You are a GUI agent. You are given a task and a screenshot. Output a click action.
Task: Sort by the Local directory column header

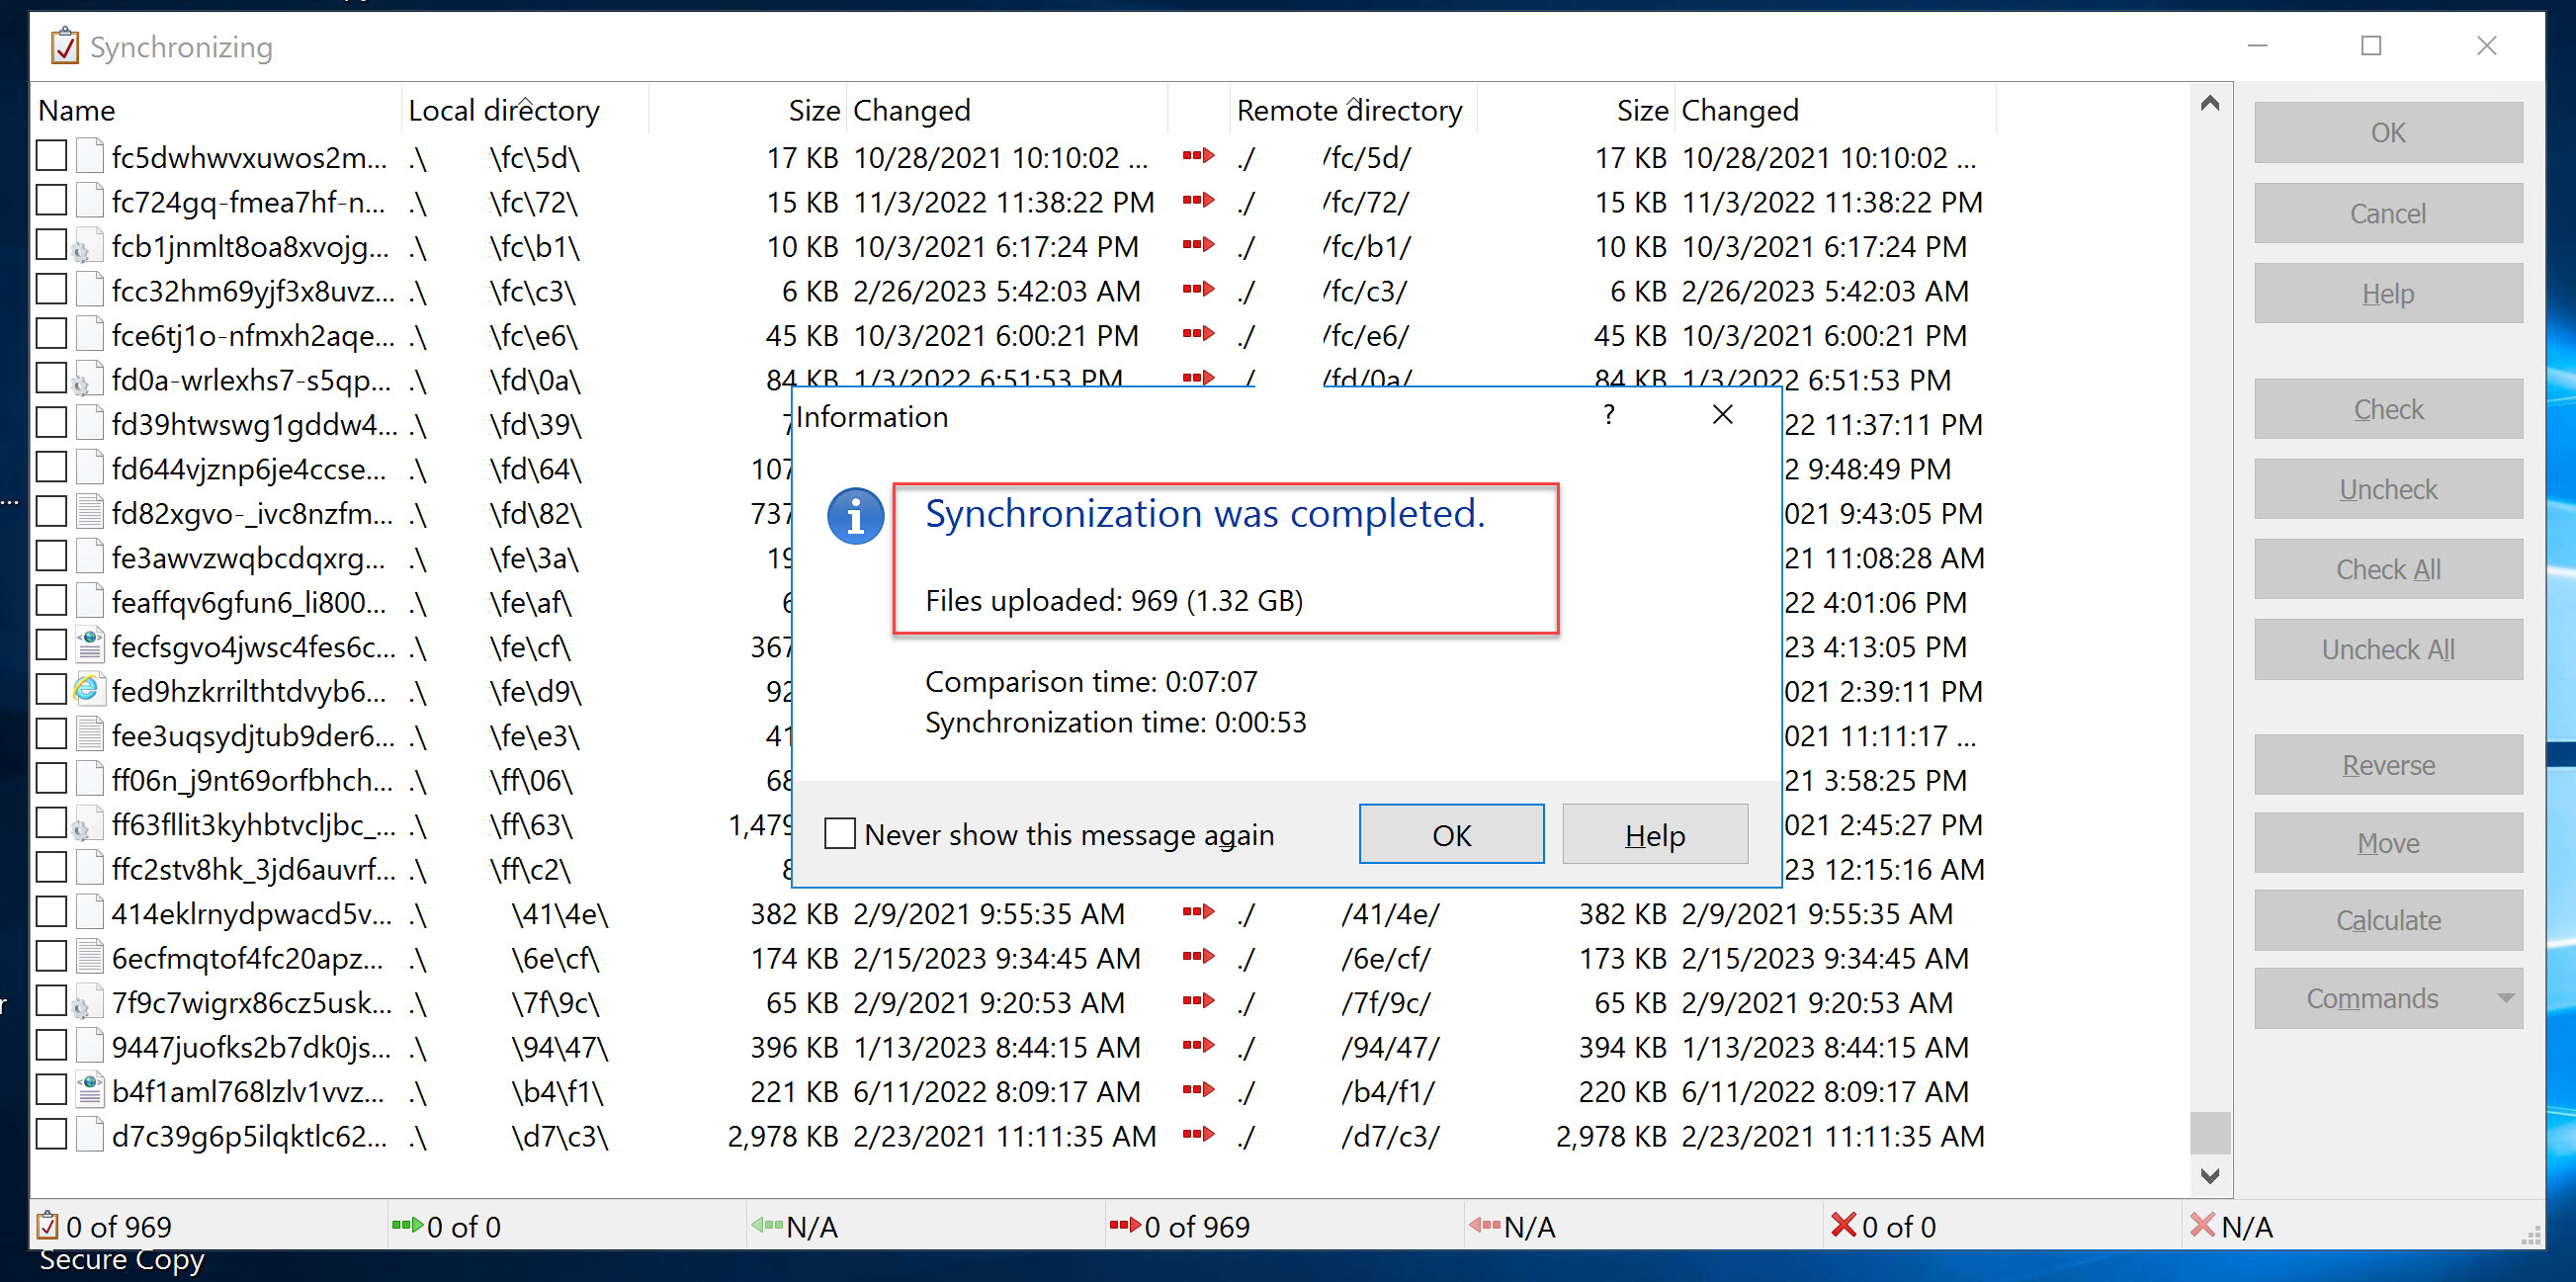[x=503, y=110]
